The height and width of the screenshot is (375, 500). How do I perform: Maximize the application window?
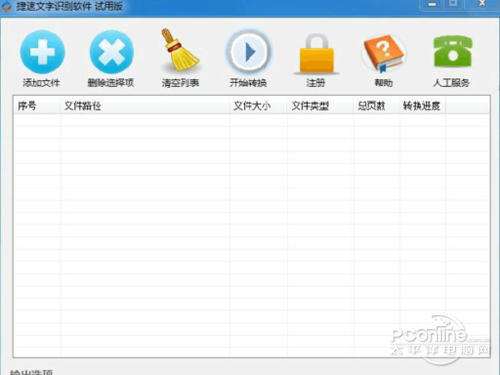[453, 4]
